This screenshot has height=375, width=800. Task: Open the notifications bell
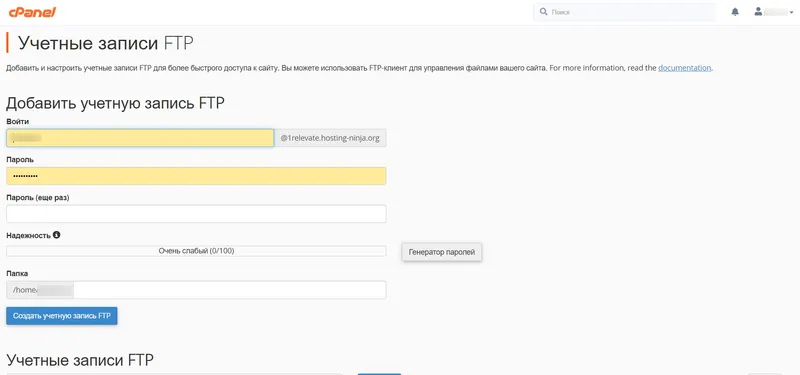[735, 12]
